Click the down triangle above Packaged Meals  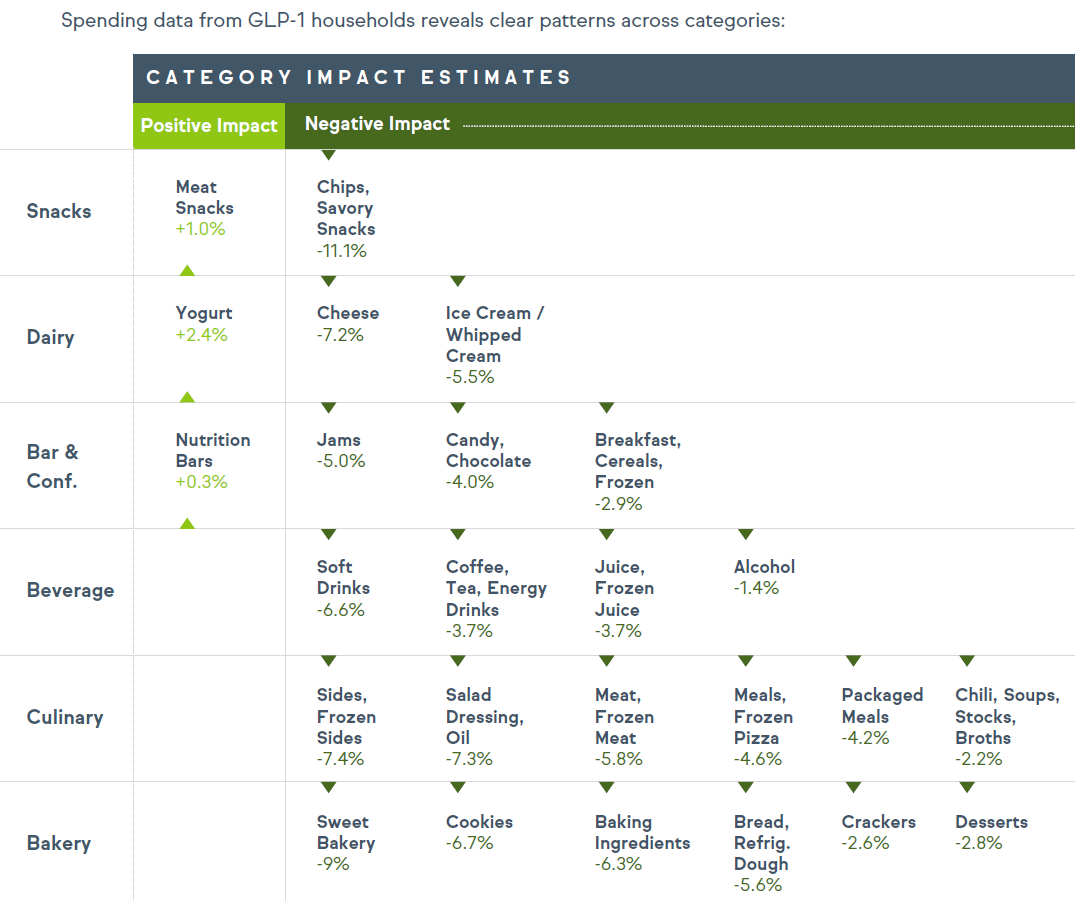click(853, 662)
